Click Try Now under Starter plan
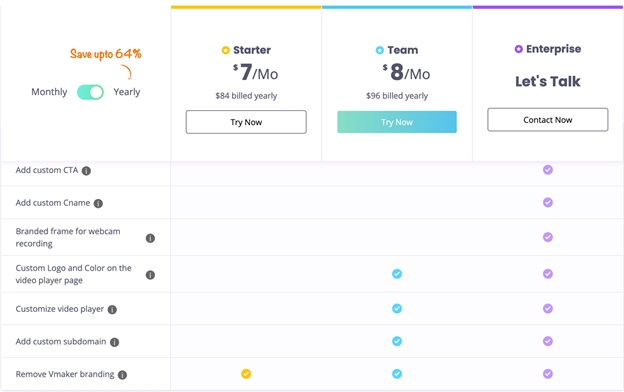The height and width of the screenshot is (392, 624). [x=246, y=122]
